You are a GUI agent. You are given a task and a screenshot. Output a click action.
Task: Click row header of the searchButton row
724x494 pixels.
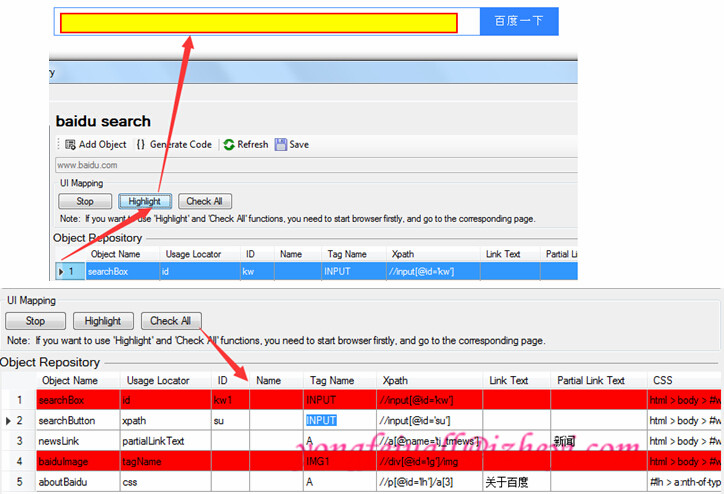point(18,421)
